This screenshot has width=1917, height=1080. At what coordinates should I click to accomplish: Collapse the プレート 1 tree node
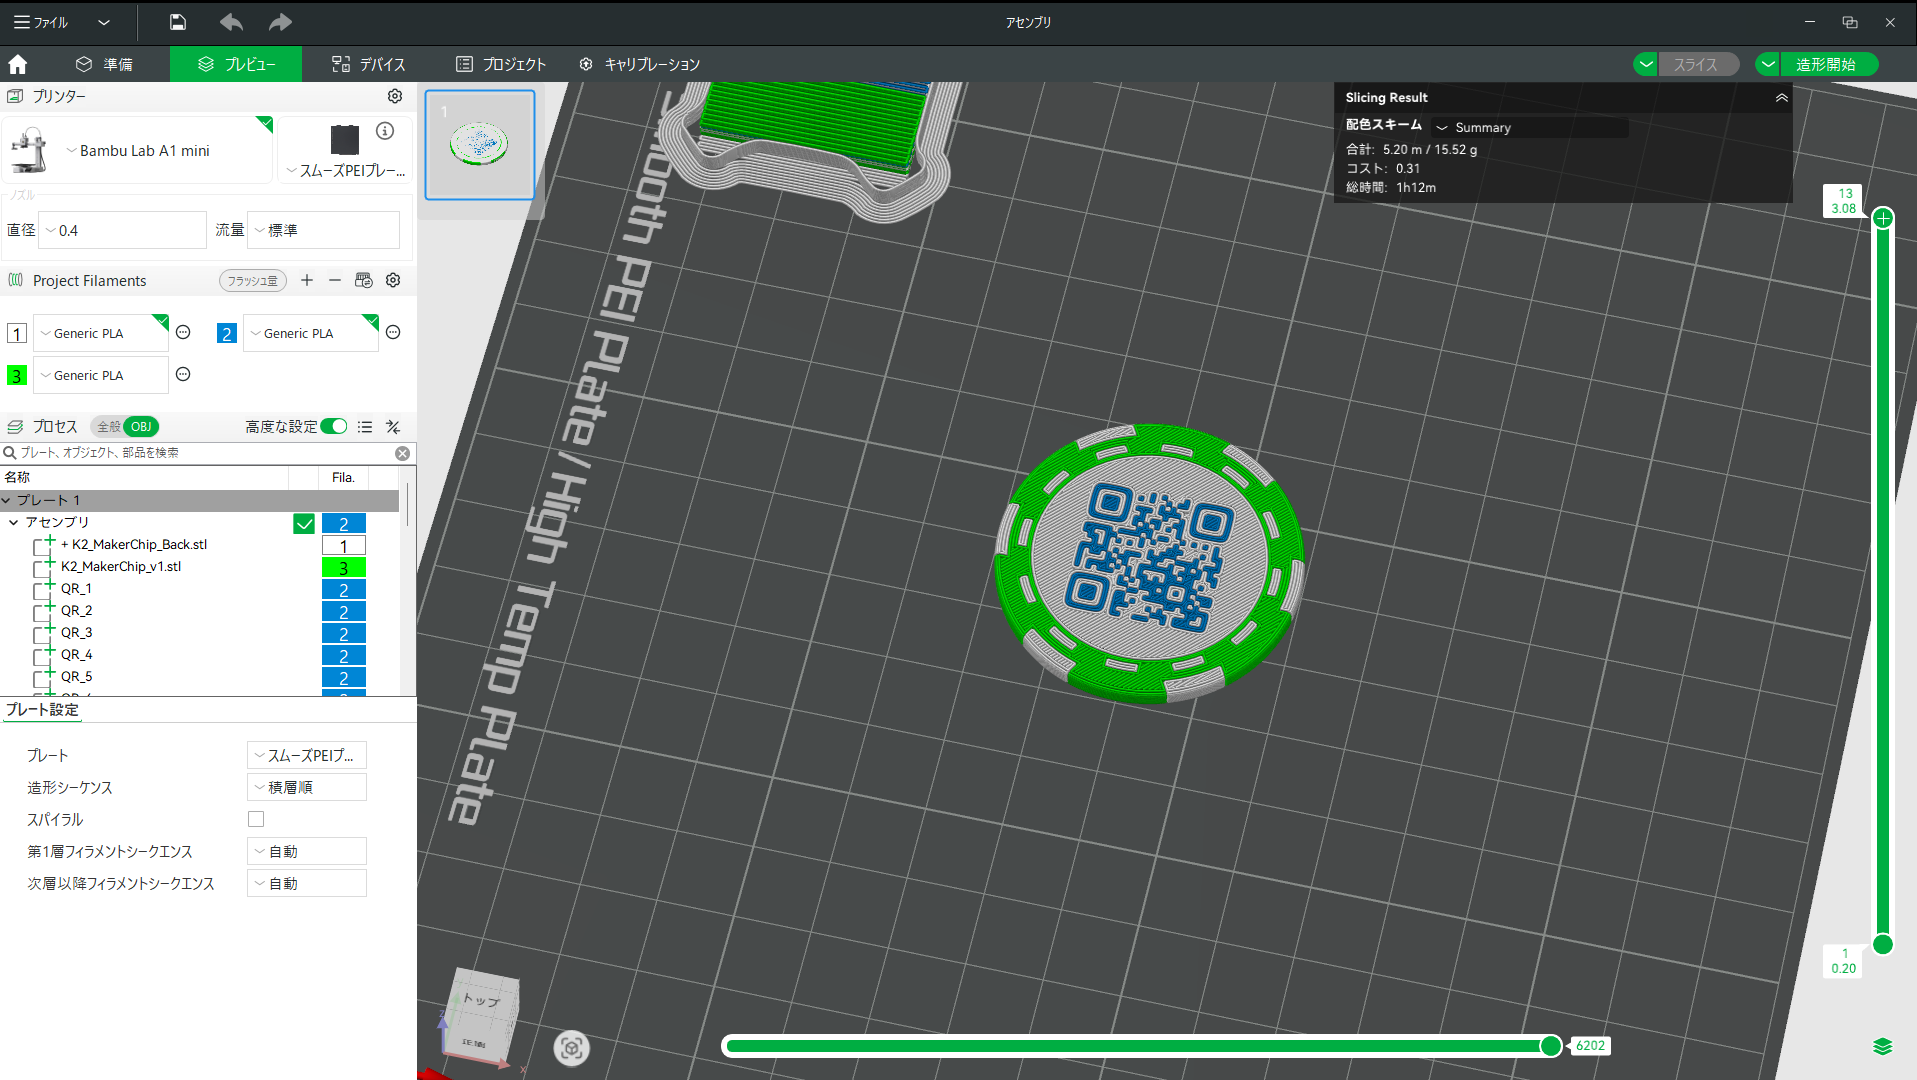(7, 500)
